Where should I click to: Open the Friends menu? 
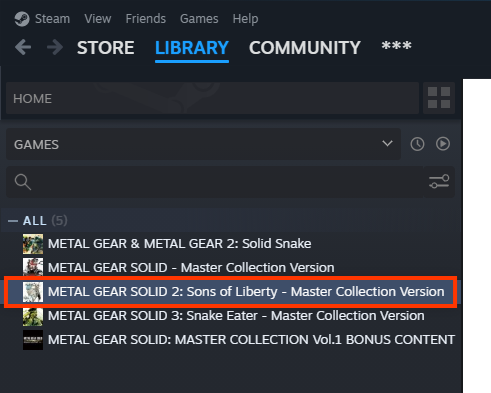click(146, 19)
